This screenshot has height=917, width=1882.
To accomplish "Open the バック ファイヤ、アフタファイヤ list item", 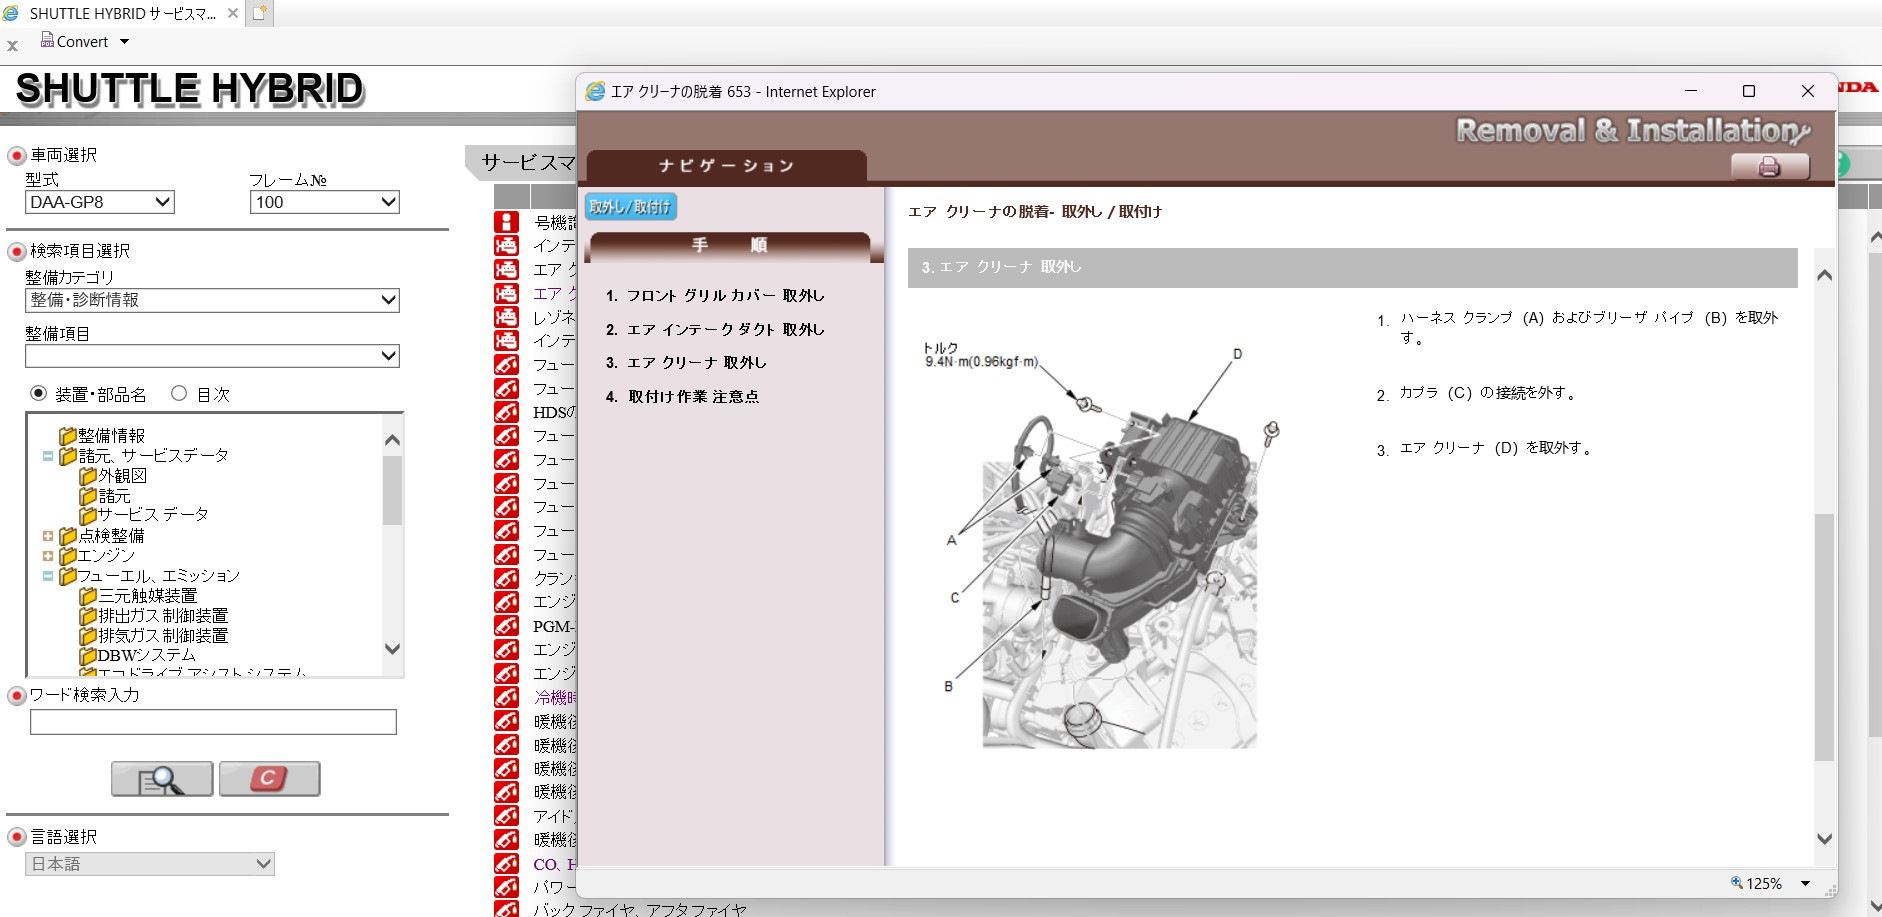I will tap(640, 909).
